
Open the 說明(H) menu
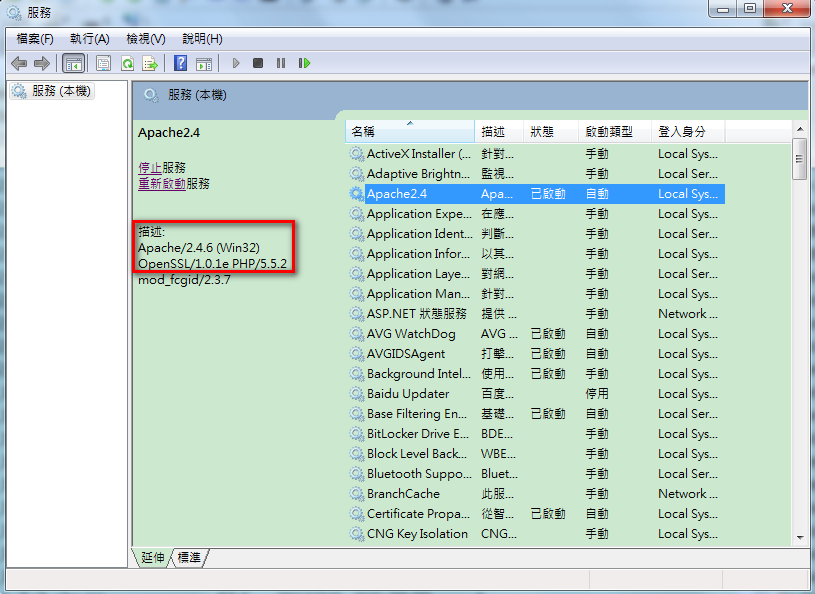[202, 38]
